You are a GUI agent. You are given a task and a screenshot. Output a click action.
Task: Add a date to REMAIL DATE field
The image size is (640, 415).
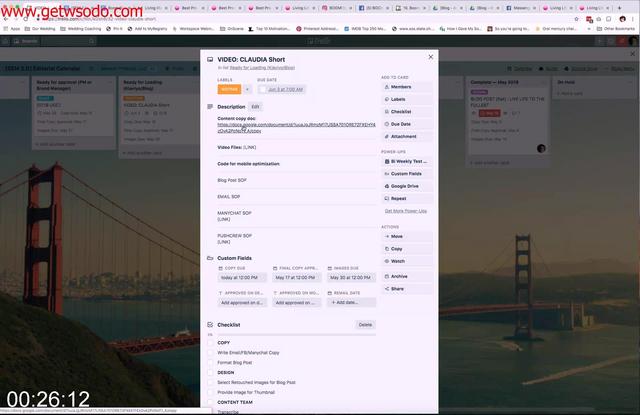(351, 302)
